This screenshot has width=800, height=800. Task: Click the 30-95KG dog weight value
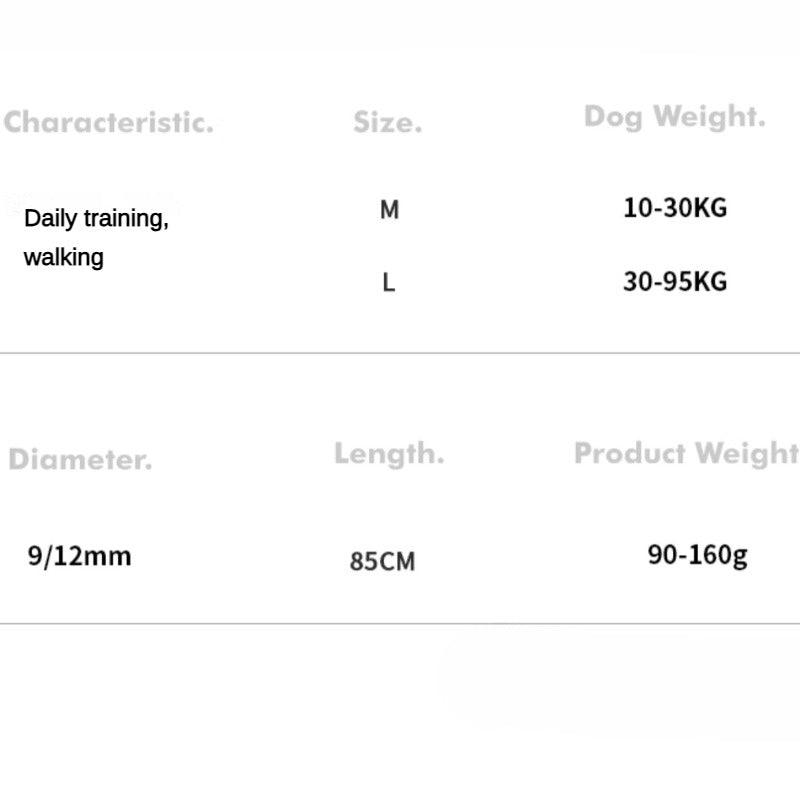tap(675, 282)
